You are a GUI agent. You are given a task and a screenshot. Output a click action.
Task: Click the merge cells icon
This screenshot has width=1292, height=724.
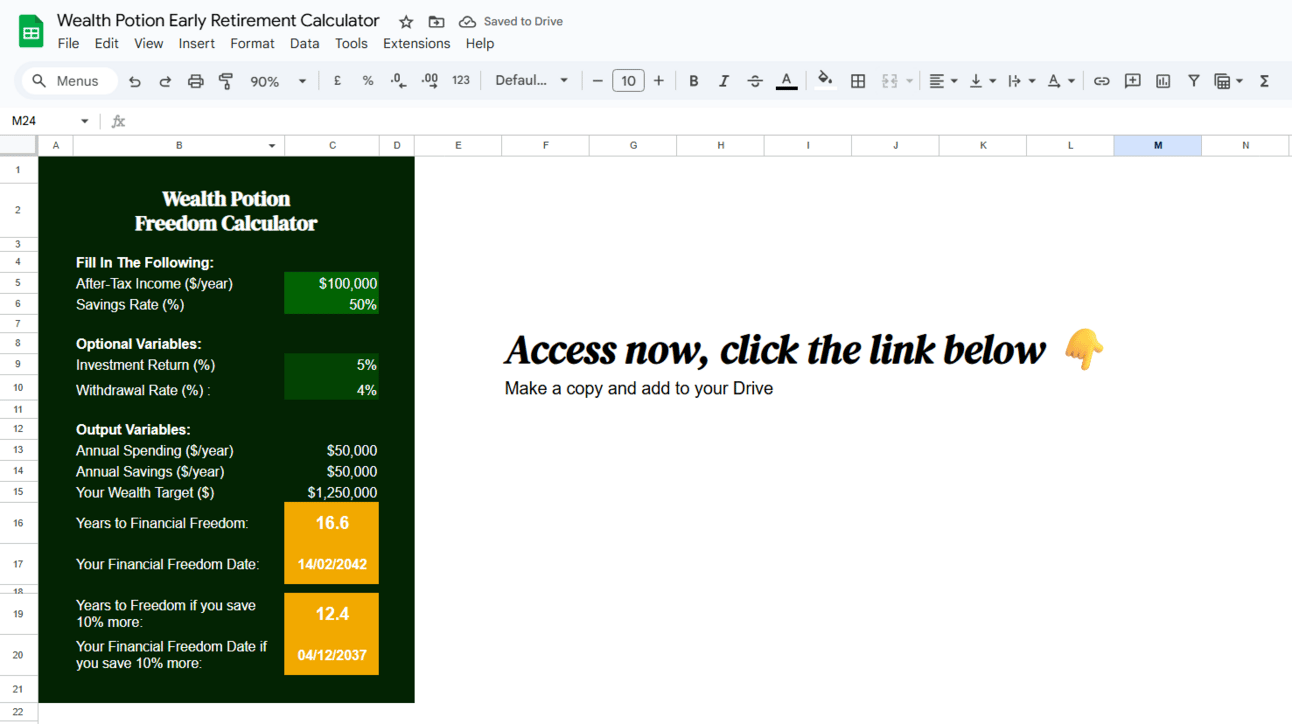(x=889, y=81)
